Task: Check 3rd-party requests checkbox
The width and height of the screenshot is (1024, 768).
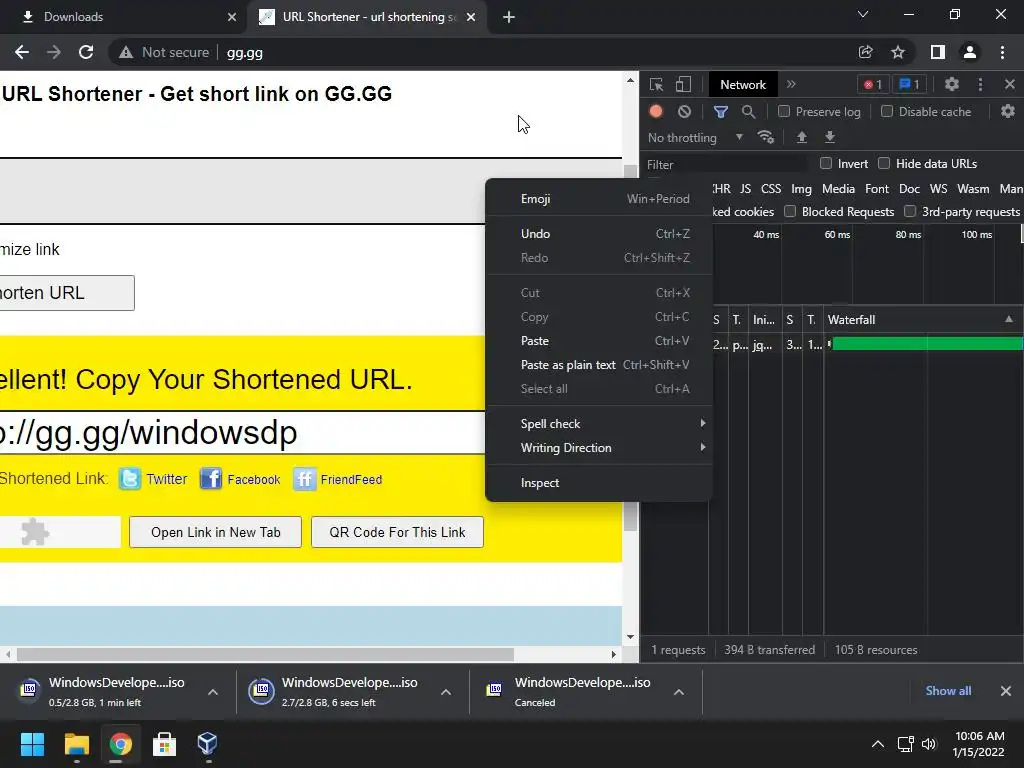Action: tap(910, 212)
